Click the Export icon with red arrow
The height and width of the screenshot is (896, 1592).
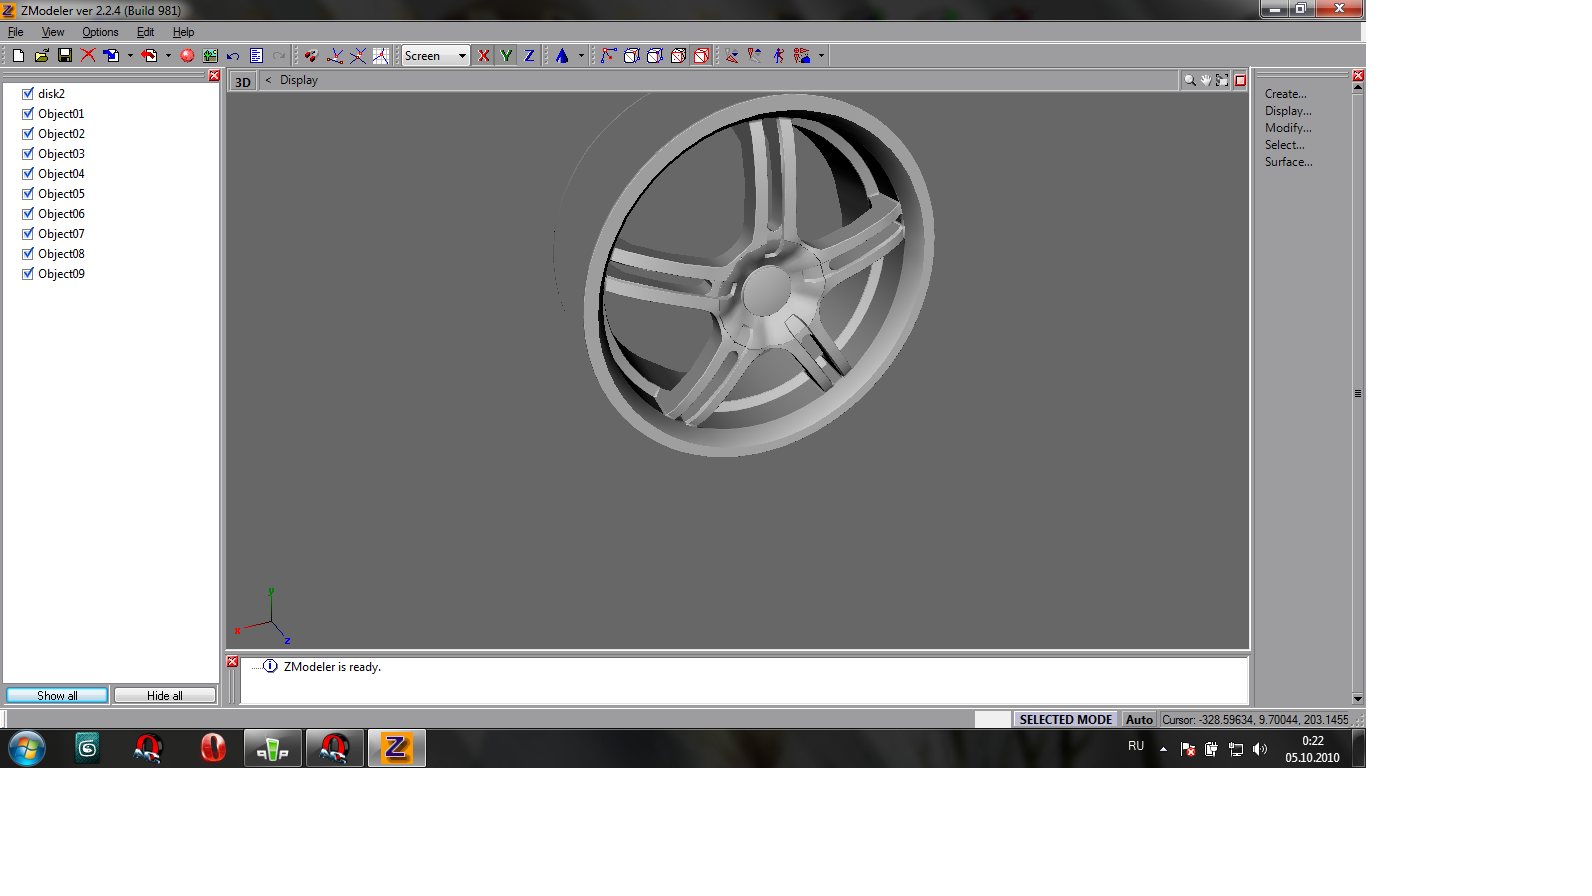point(149,56)
